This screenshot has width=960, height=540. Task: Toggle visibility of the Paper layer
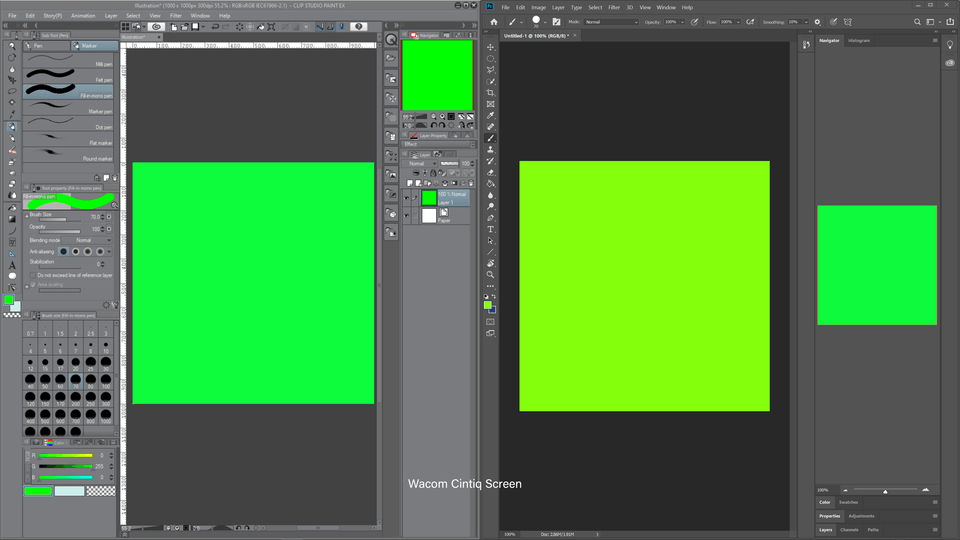pos(407,215)
